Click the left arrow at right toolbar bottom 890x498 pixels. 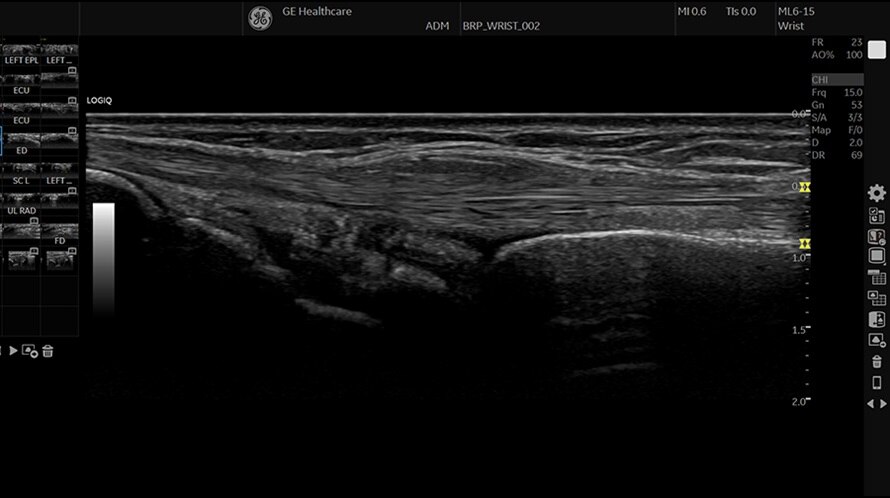coord(871,404)
